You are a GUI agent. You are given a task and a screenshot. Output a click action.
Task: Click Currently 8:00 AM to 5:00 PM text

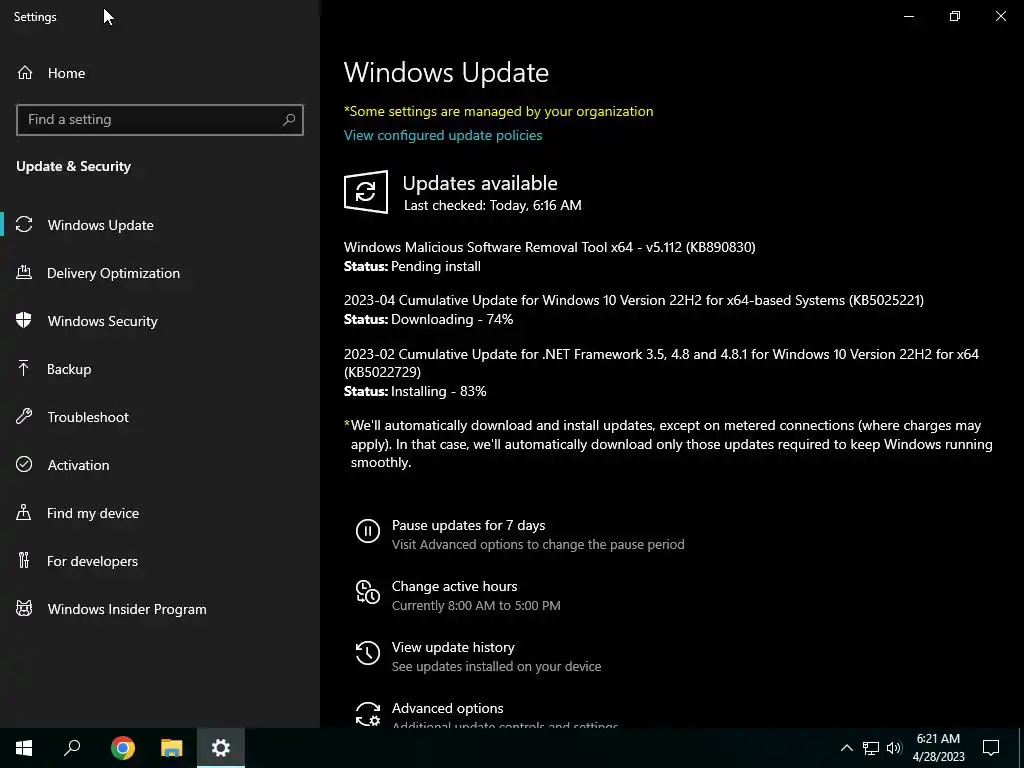tap(476, 605)
